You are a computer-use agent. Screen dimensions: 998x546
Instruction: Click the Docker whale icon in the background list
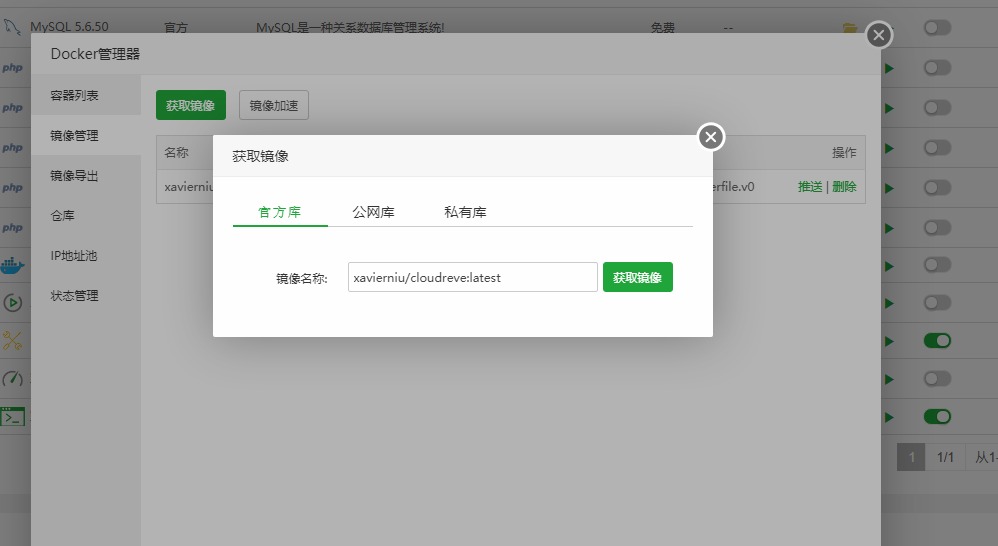12,265
